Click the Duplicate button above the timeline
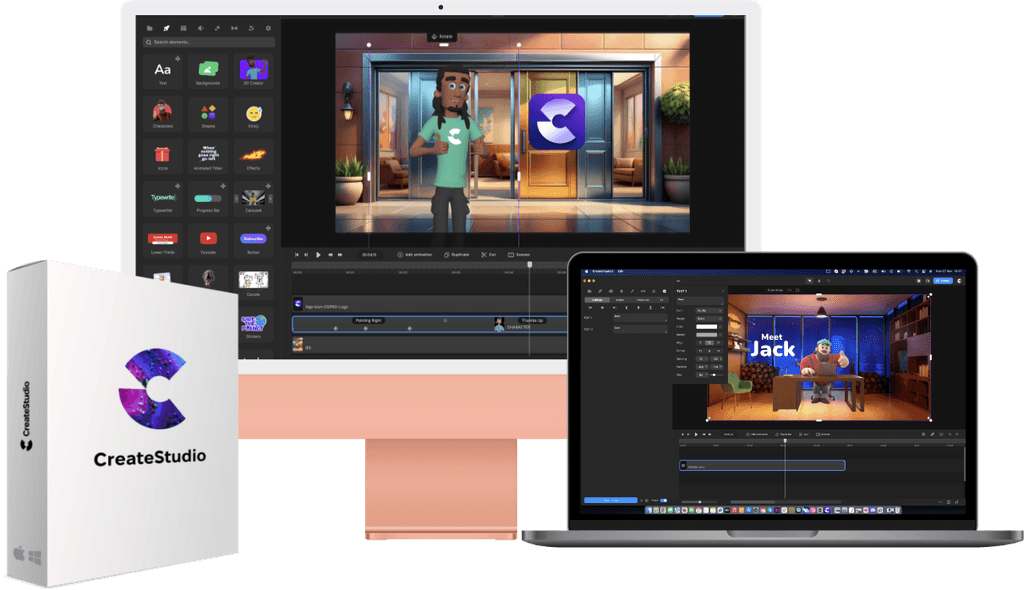The width and height of the screenshot is (1024, 590). [456, 254]
